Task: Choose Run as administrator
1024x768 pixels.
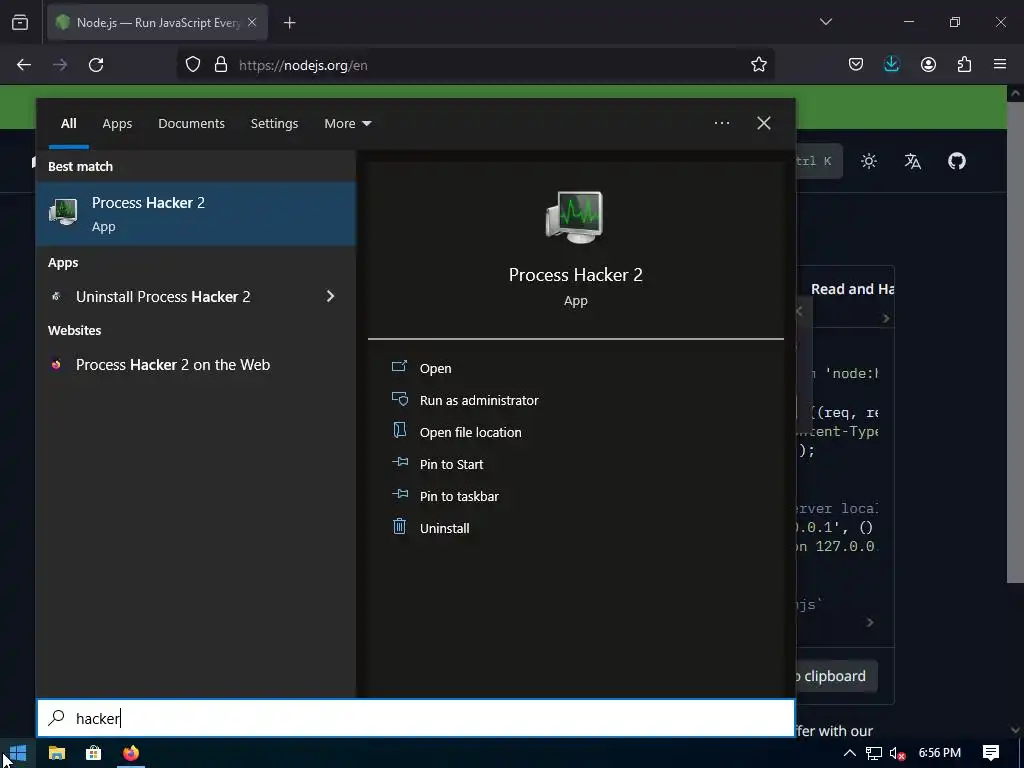Action: 479,400
